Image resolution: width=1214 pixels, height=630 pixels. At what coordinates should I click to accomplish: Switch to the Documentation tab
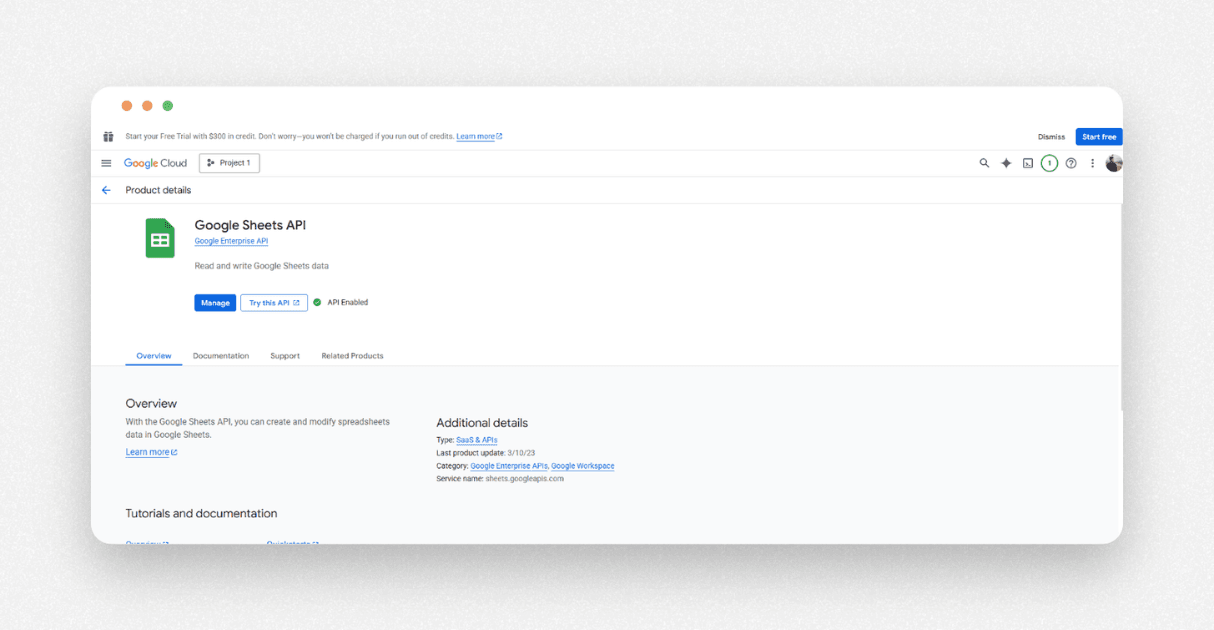pos(221,356)
